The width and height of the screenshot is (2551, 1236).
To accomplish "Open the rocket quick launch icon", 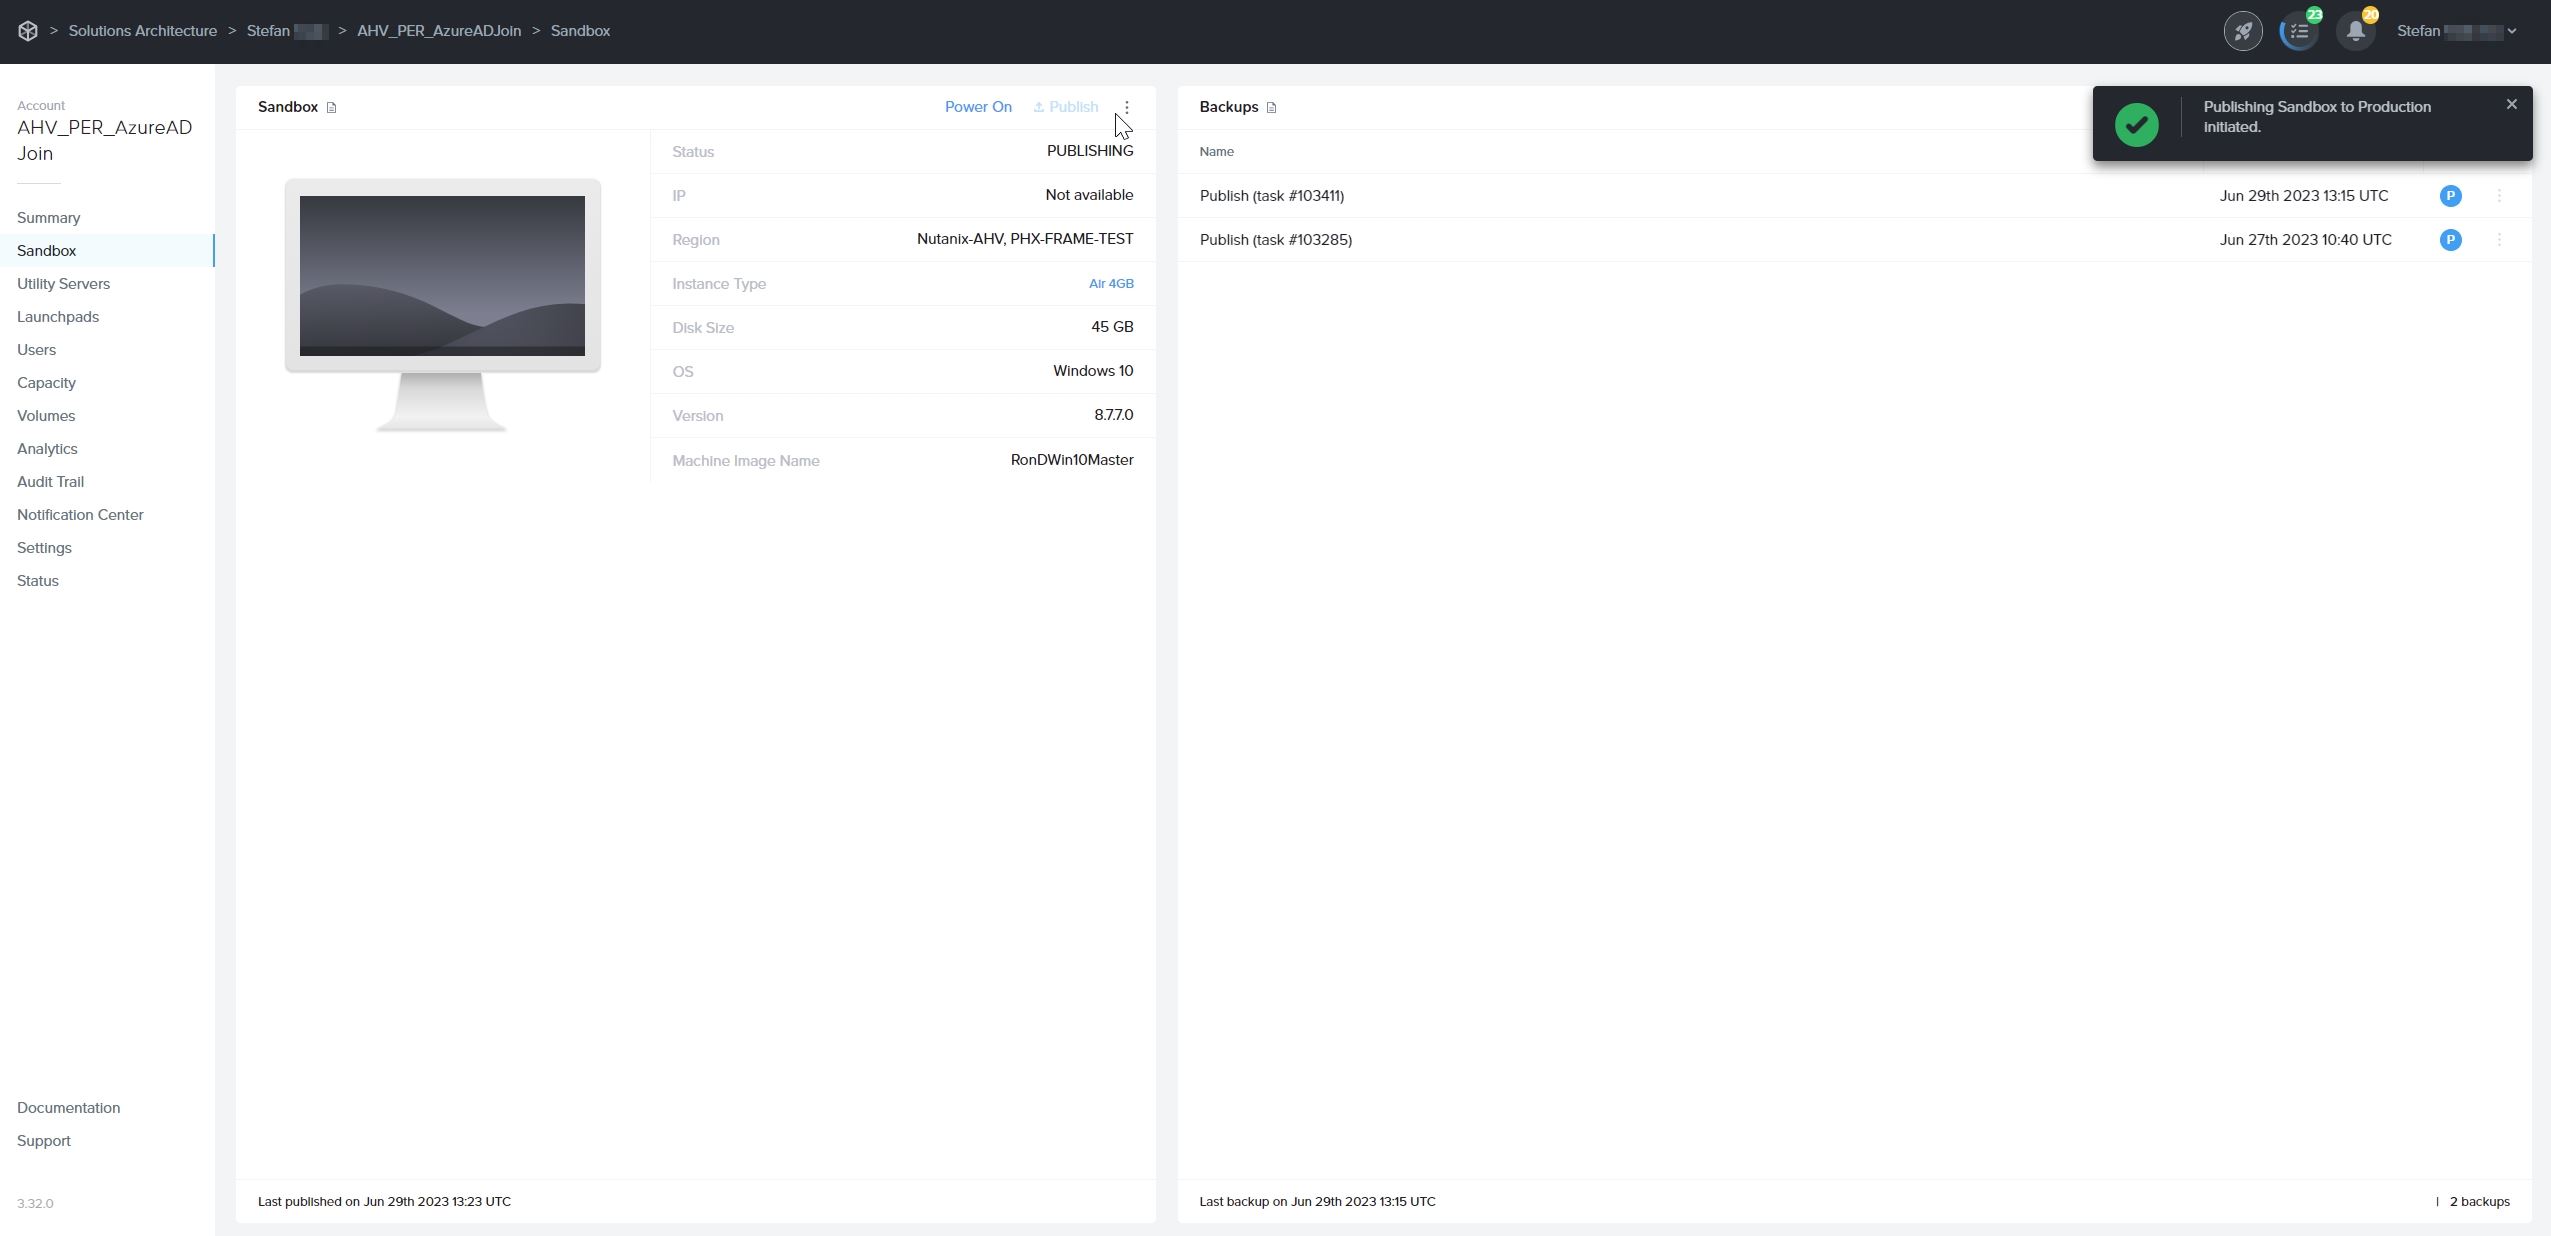I will pos(2243,30).
